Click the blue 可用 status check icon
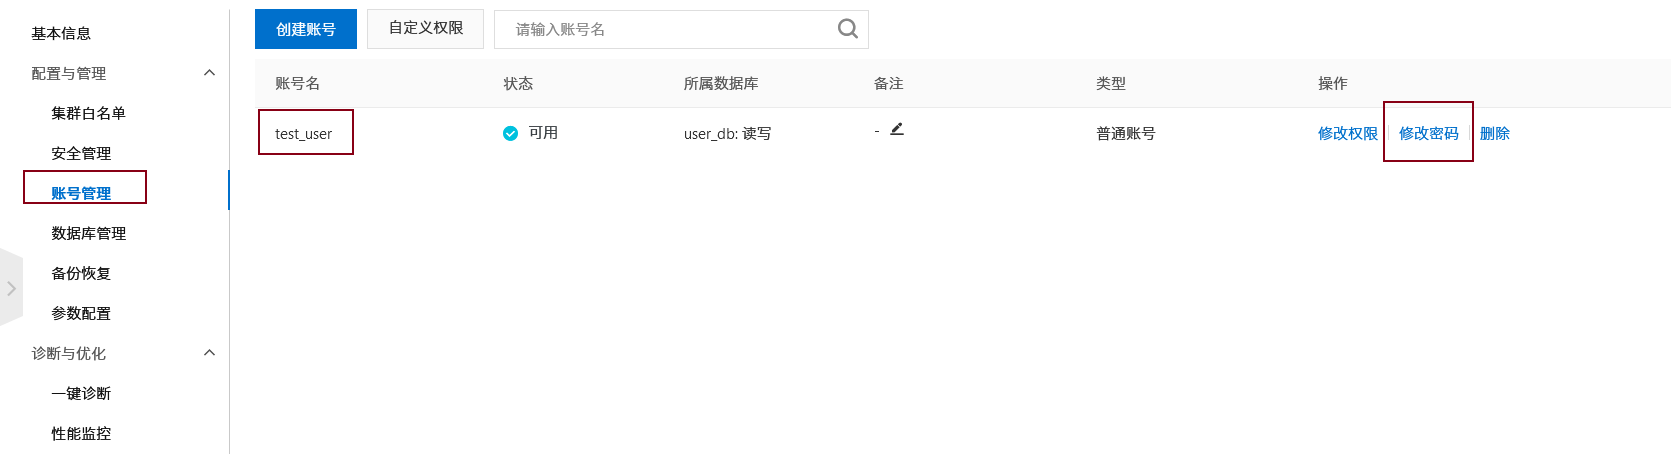1671x454 pixels. [x=510, y=133]
